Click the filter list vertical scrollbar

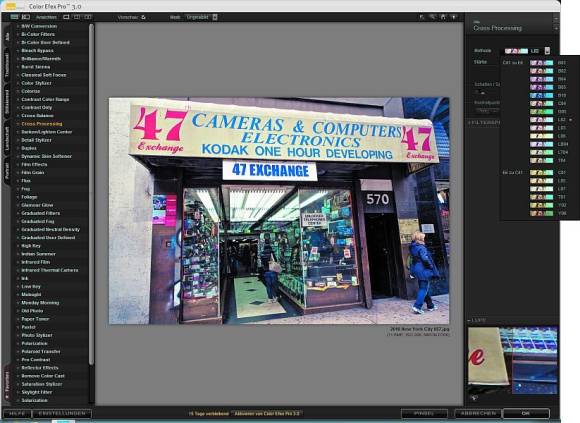click(91, 194)
